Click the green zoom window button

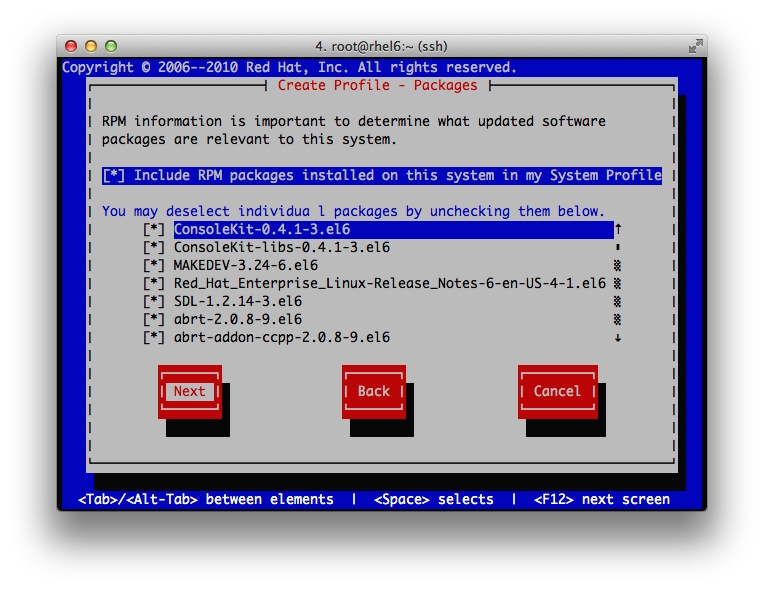pyautogui.click(x=111, y=46)
